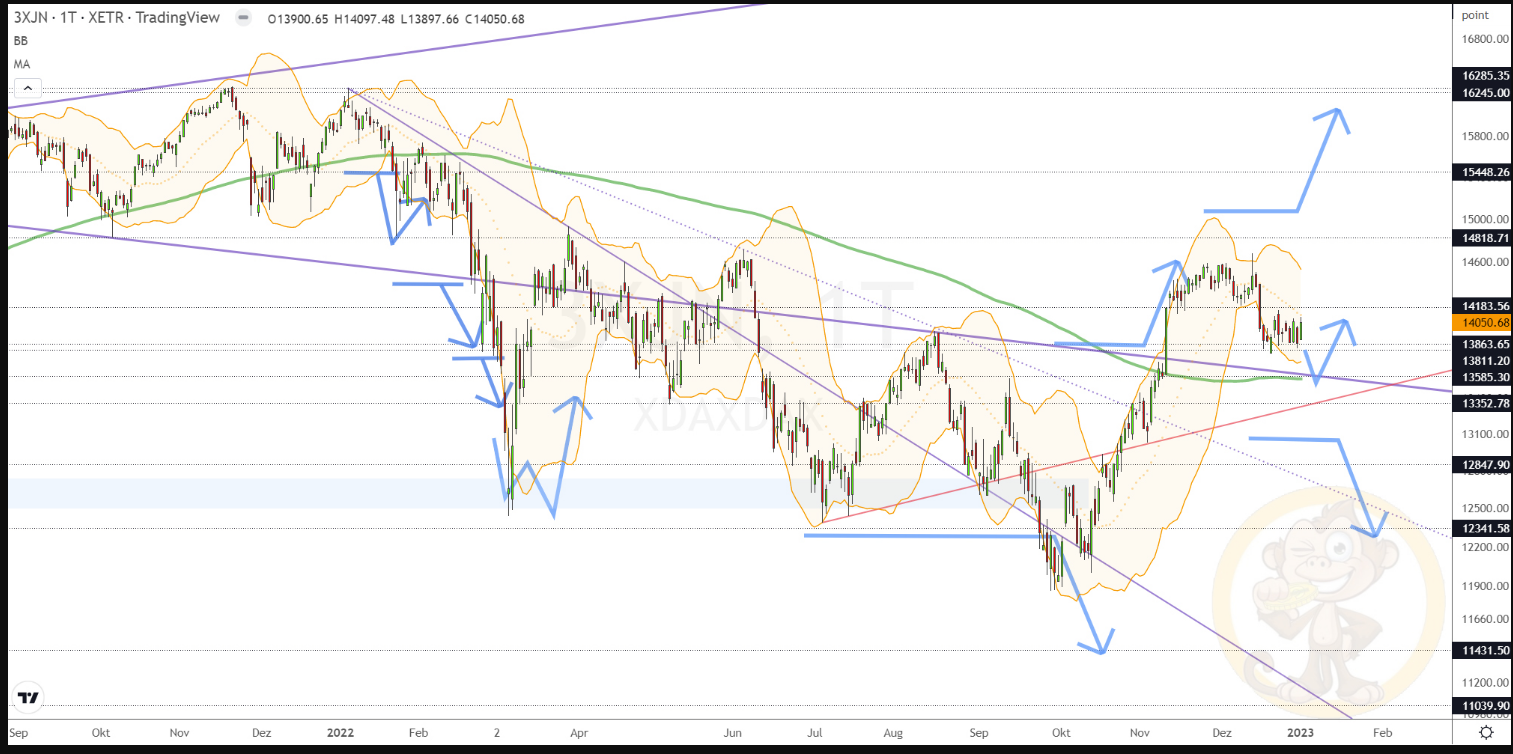Click the 13585.30 price line label
Screen dimensions: 1513x754
click(1484, 377)
